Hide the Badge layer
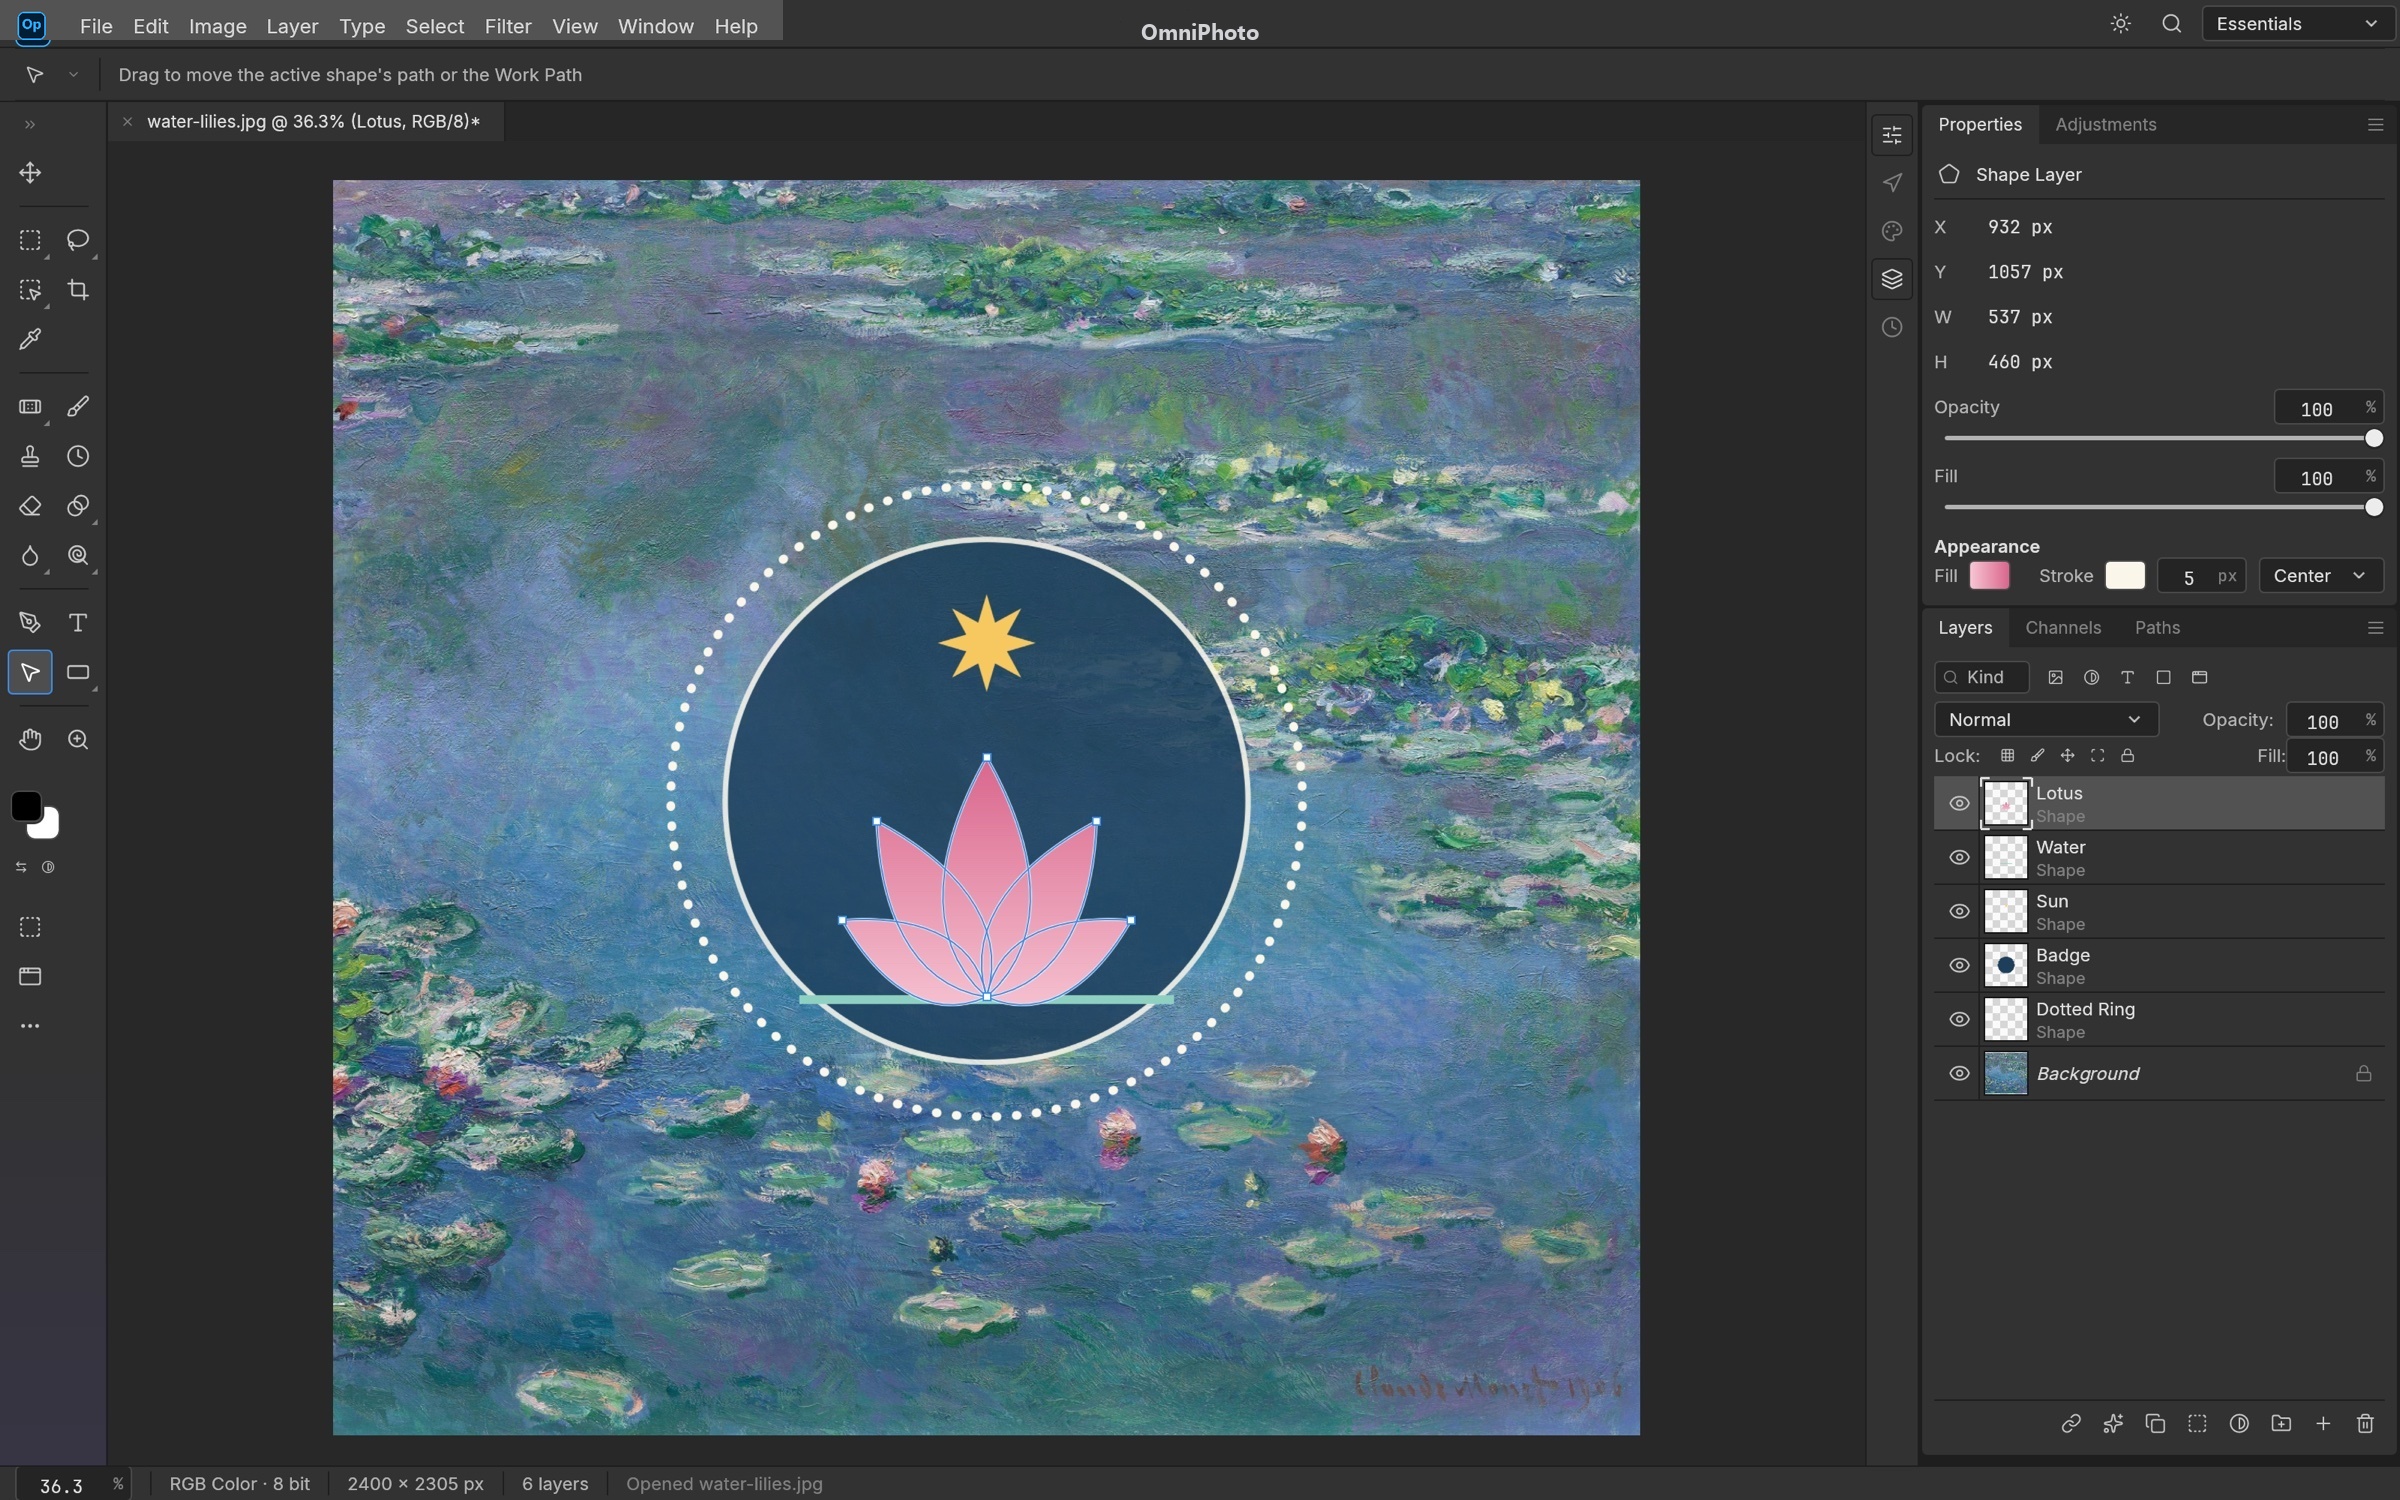The width and height of the screenshot is (2400, 1500). point(1959,965)
